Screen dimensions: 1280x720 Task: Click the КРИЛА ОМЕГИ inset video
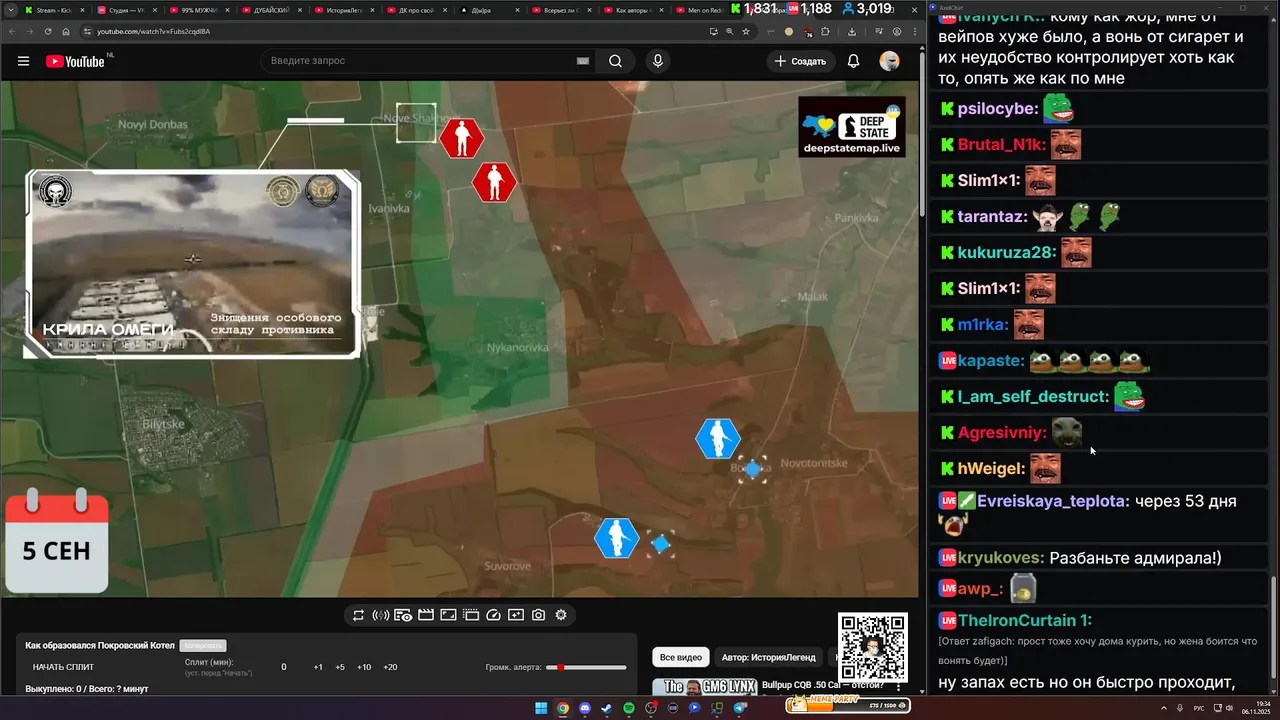point(192,263)
